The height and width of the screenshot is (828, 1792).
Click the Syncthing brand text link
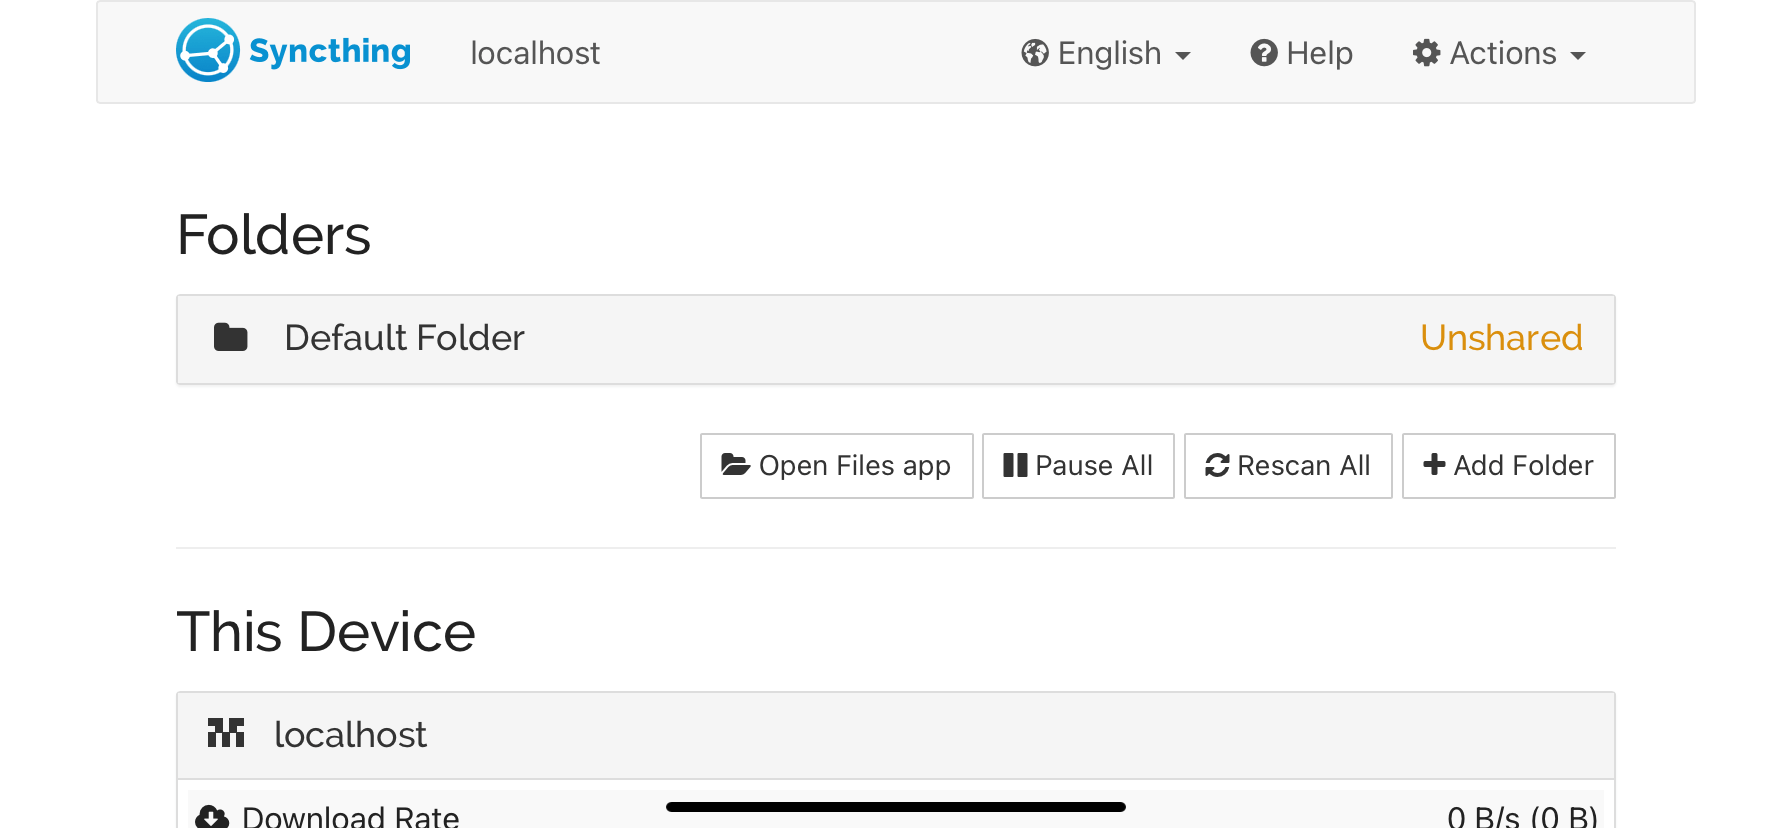(x=330, y=51)
